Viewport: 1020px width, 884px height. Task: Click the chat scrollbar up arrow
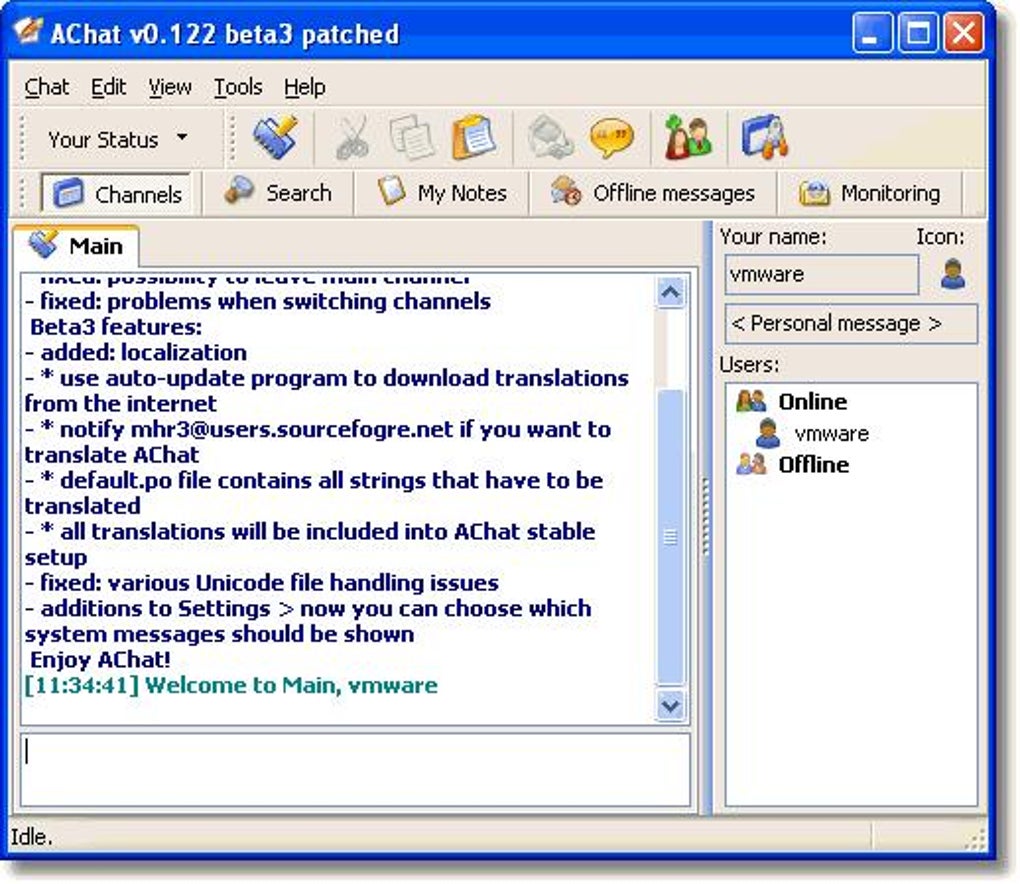click(670, 292)
